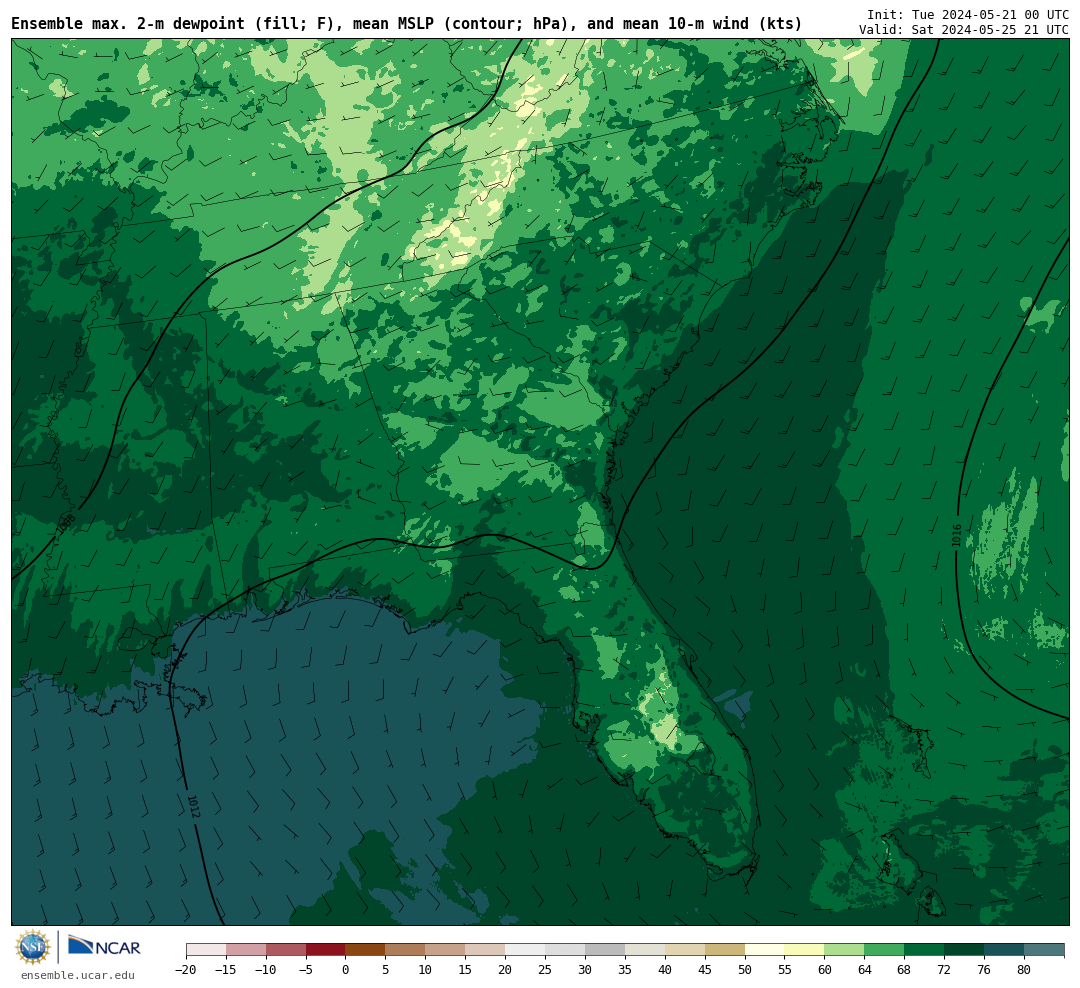The image size is (1080, 988).
Task: Click the colorbar label 64
Action: coord(865,970)
